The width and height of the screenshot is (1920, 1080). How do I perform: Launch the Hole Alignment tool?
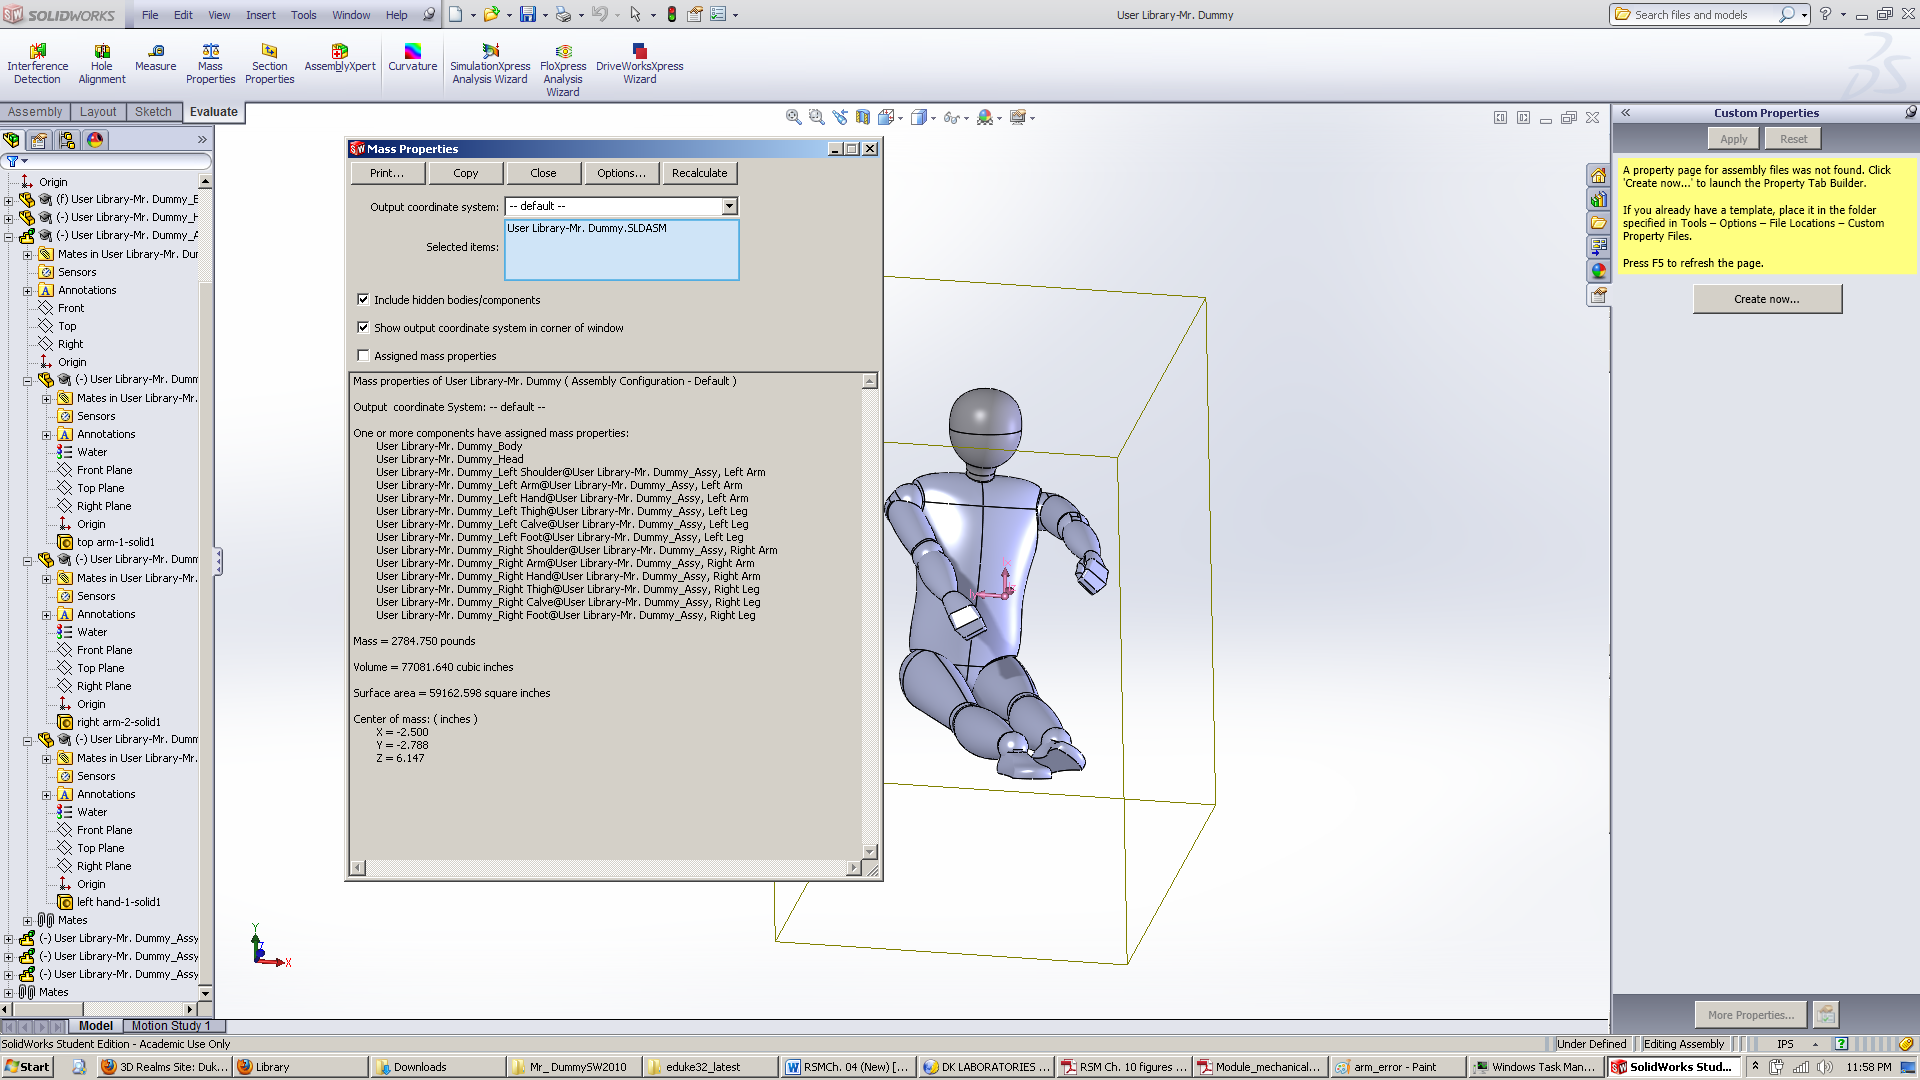tap(102, 64)
